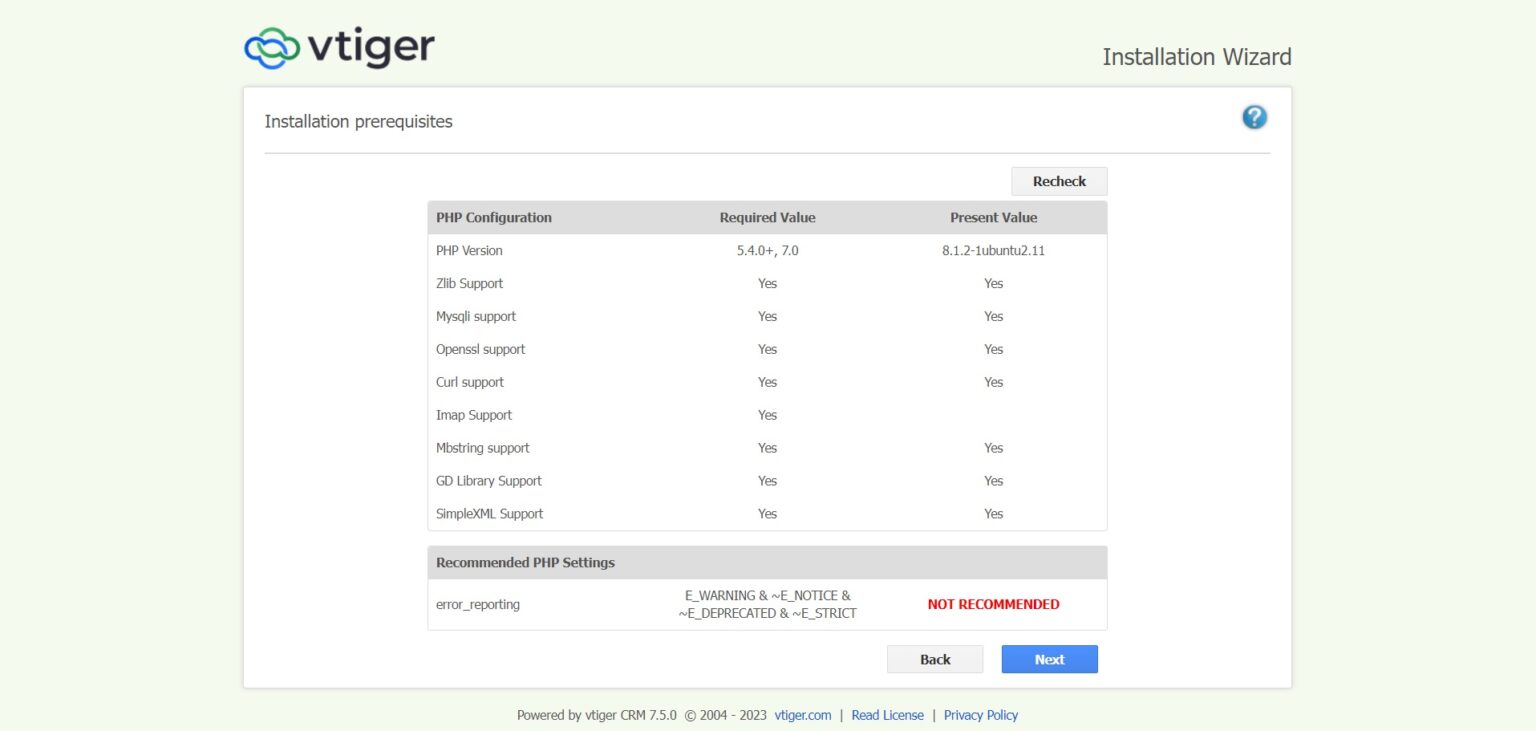Click the E_WARNING & ~E_NOTICE required value text
This screenshot has width=1536, height=731.
767,604
